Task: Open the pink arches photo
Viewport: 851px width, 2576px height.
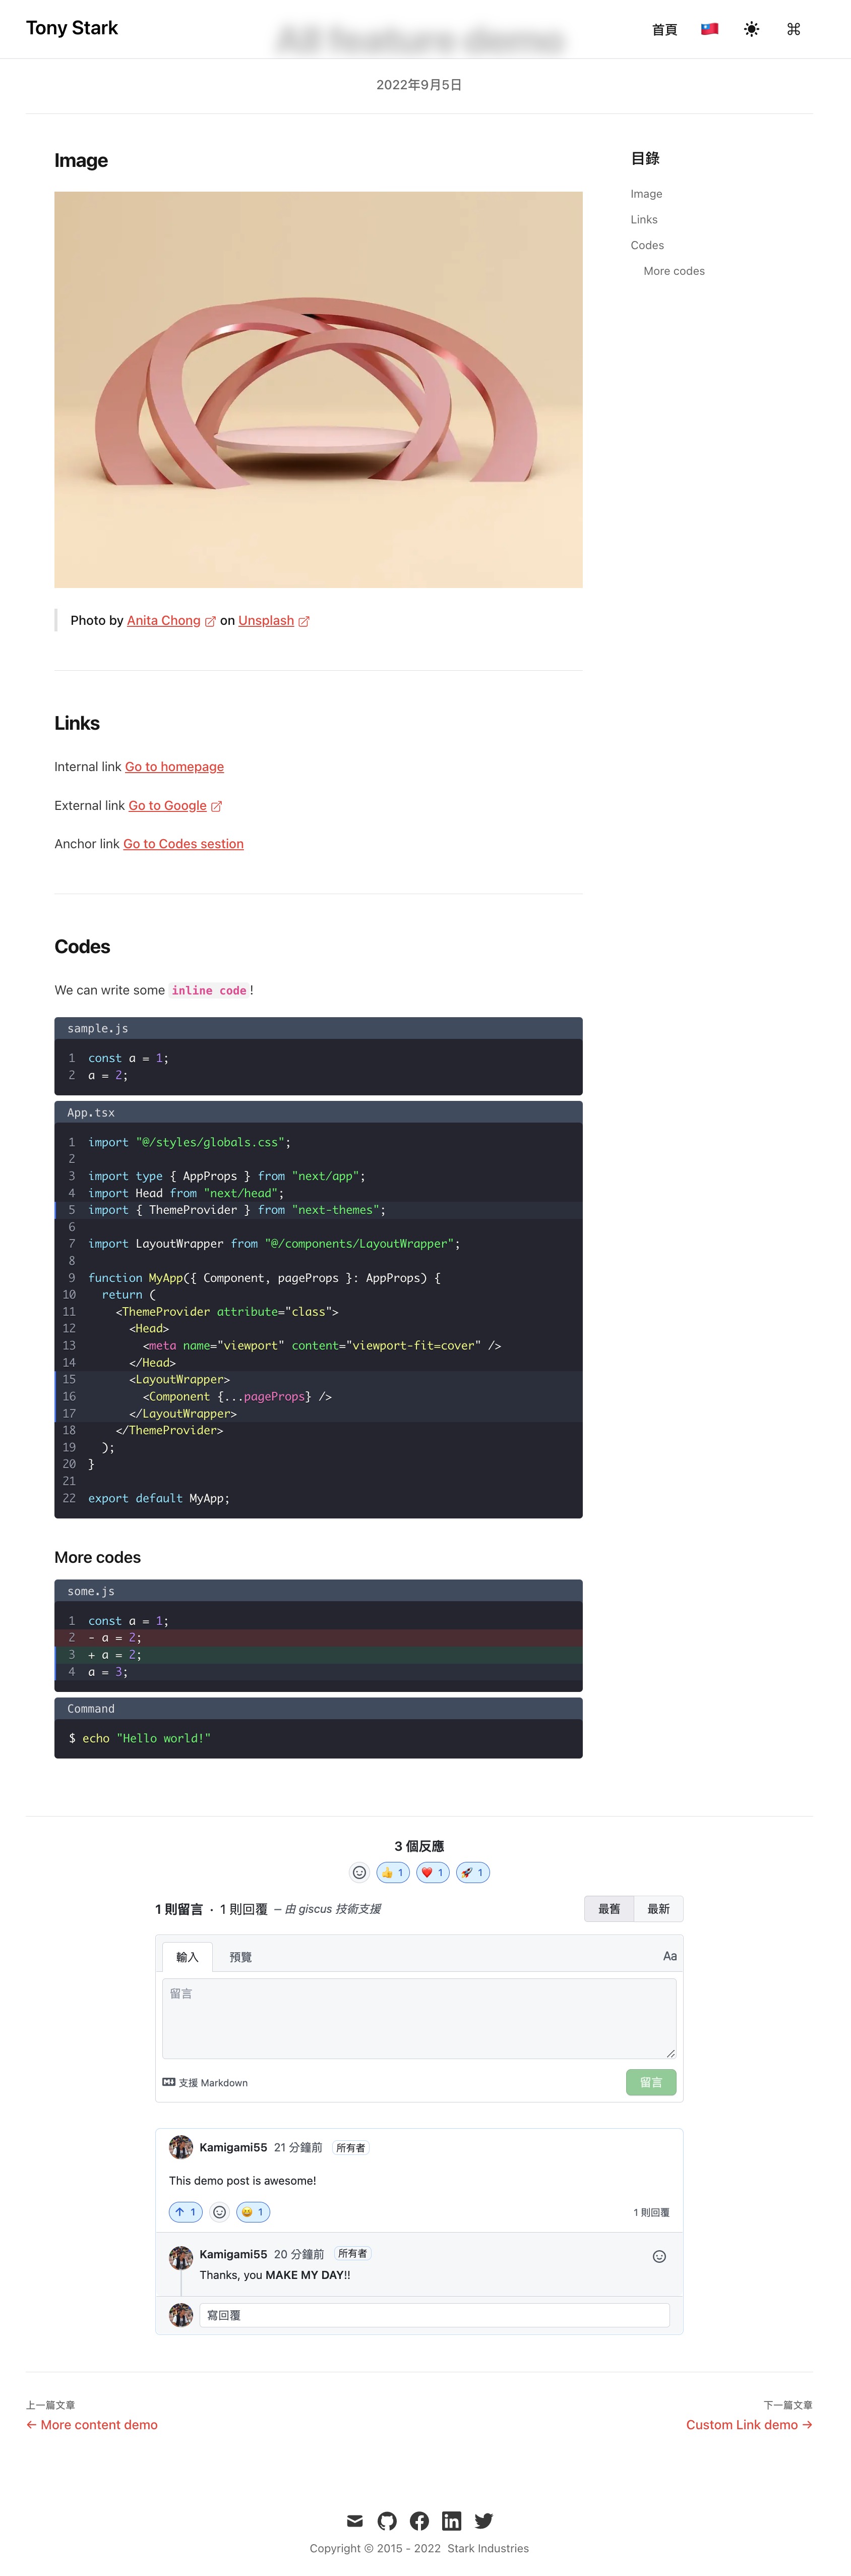Action: (318, 389)
